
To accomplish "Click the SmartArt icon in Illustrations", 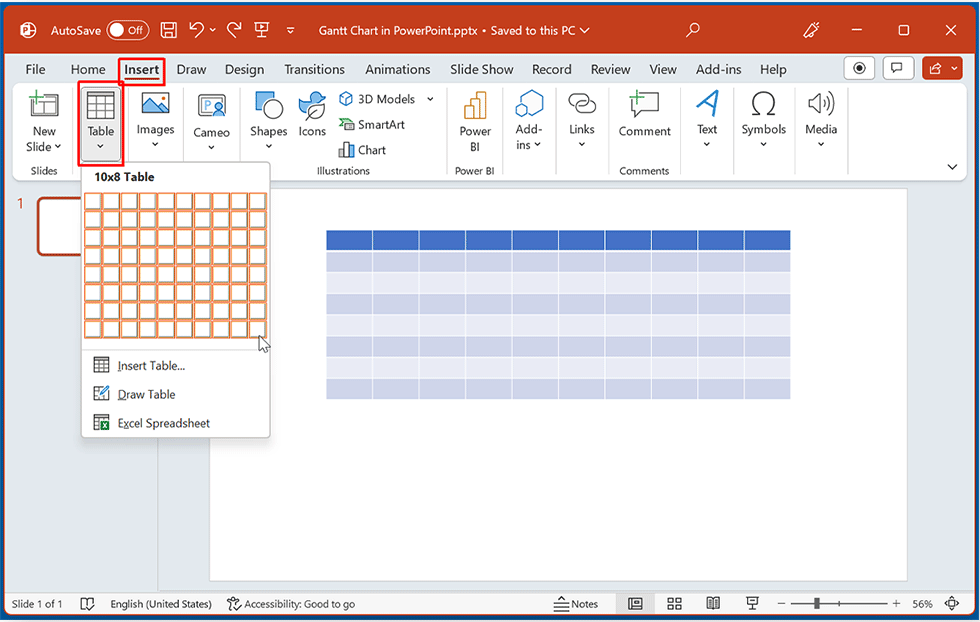I will [x=347, y=125].
